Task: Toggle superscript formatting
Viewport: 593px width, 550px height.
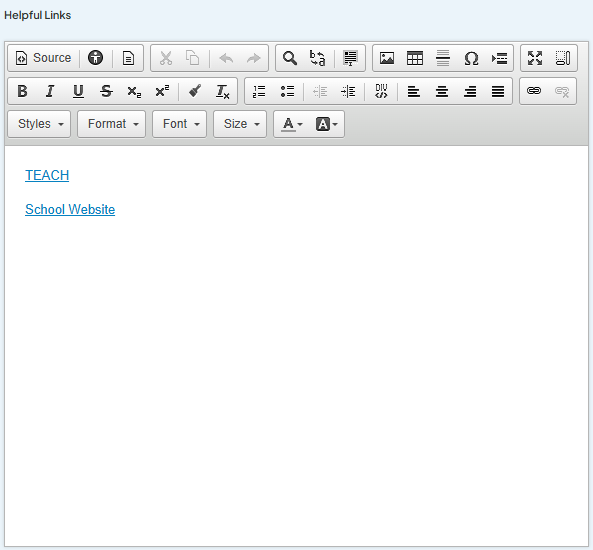Action: pyautogui.click(x=162, y=91)
